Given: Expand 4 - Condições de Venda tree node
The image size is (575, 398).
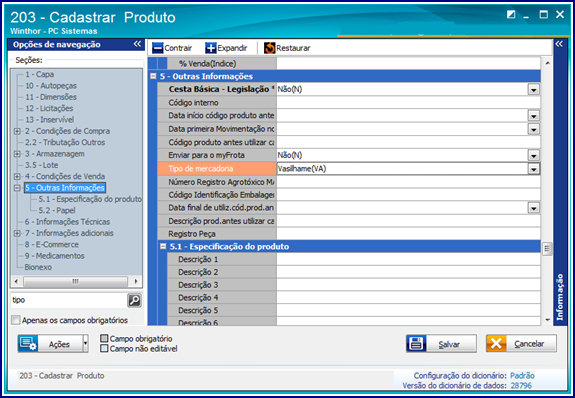Looking at the screenshot, I should coord(17,176).
